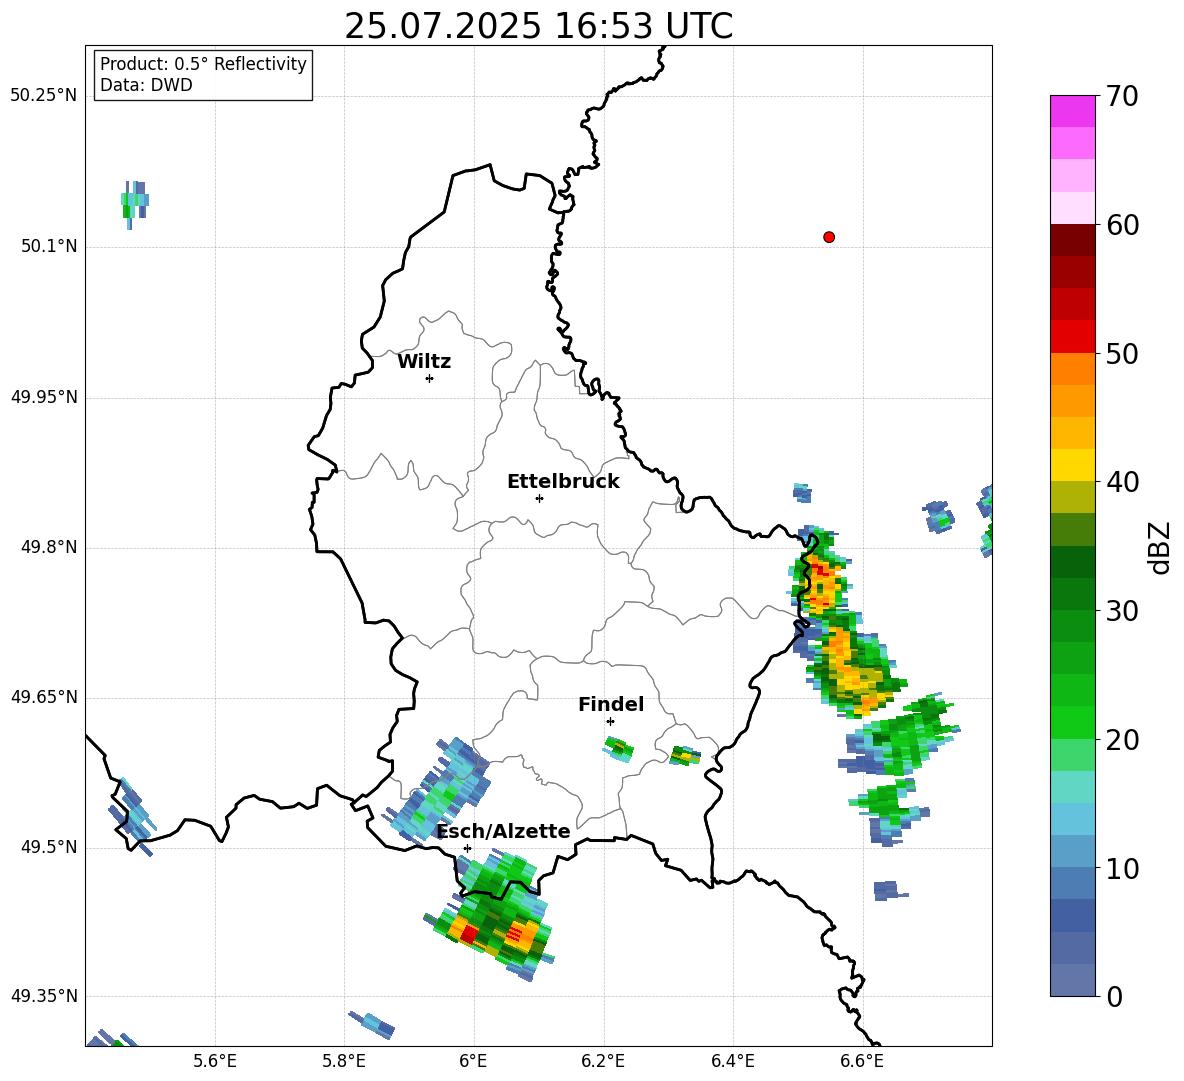Click the 5.8°E longitude label
Screen dimensions: 1184x1081
[344, 1061]
